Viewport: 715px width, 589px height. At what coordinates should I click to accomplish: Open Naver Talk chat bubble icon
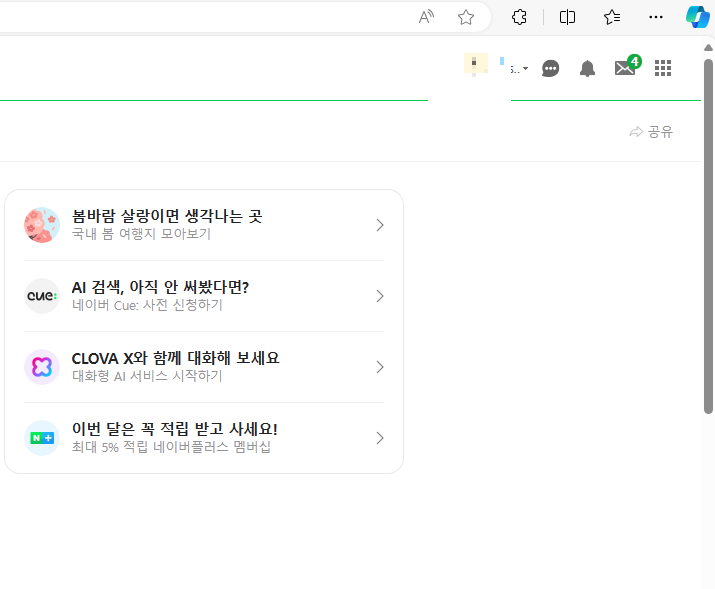point(550,68)
